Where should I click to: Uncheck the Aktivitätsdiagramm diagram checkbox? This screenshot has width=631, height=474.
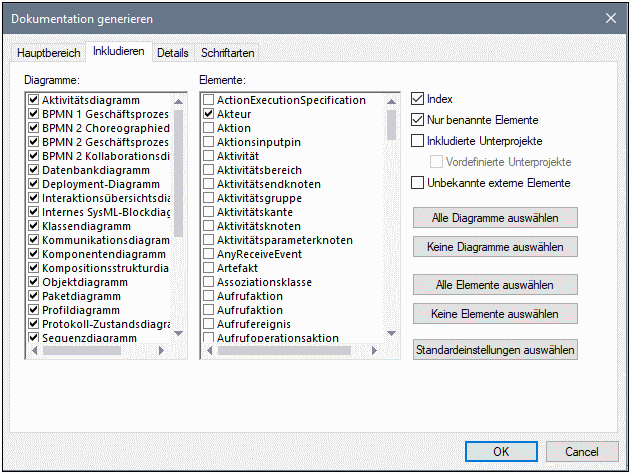pos(35,101)
